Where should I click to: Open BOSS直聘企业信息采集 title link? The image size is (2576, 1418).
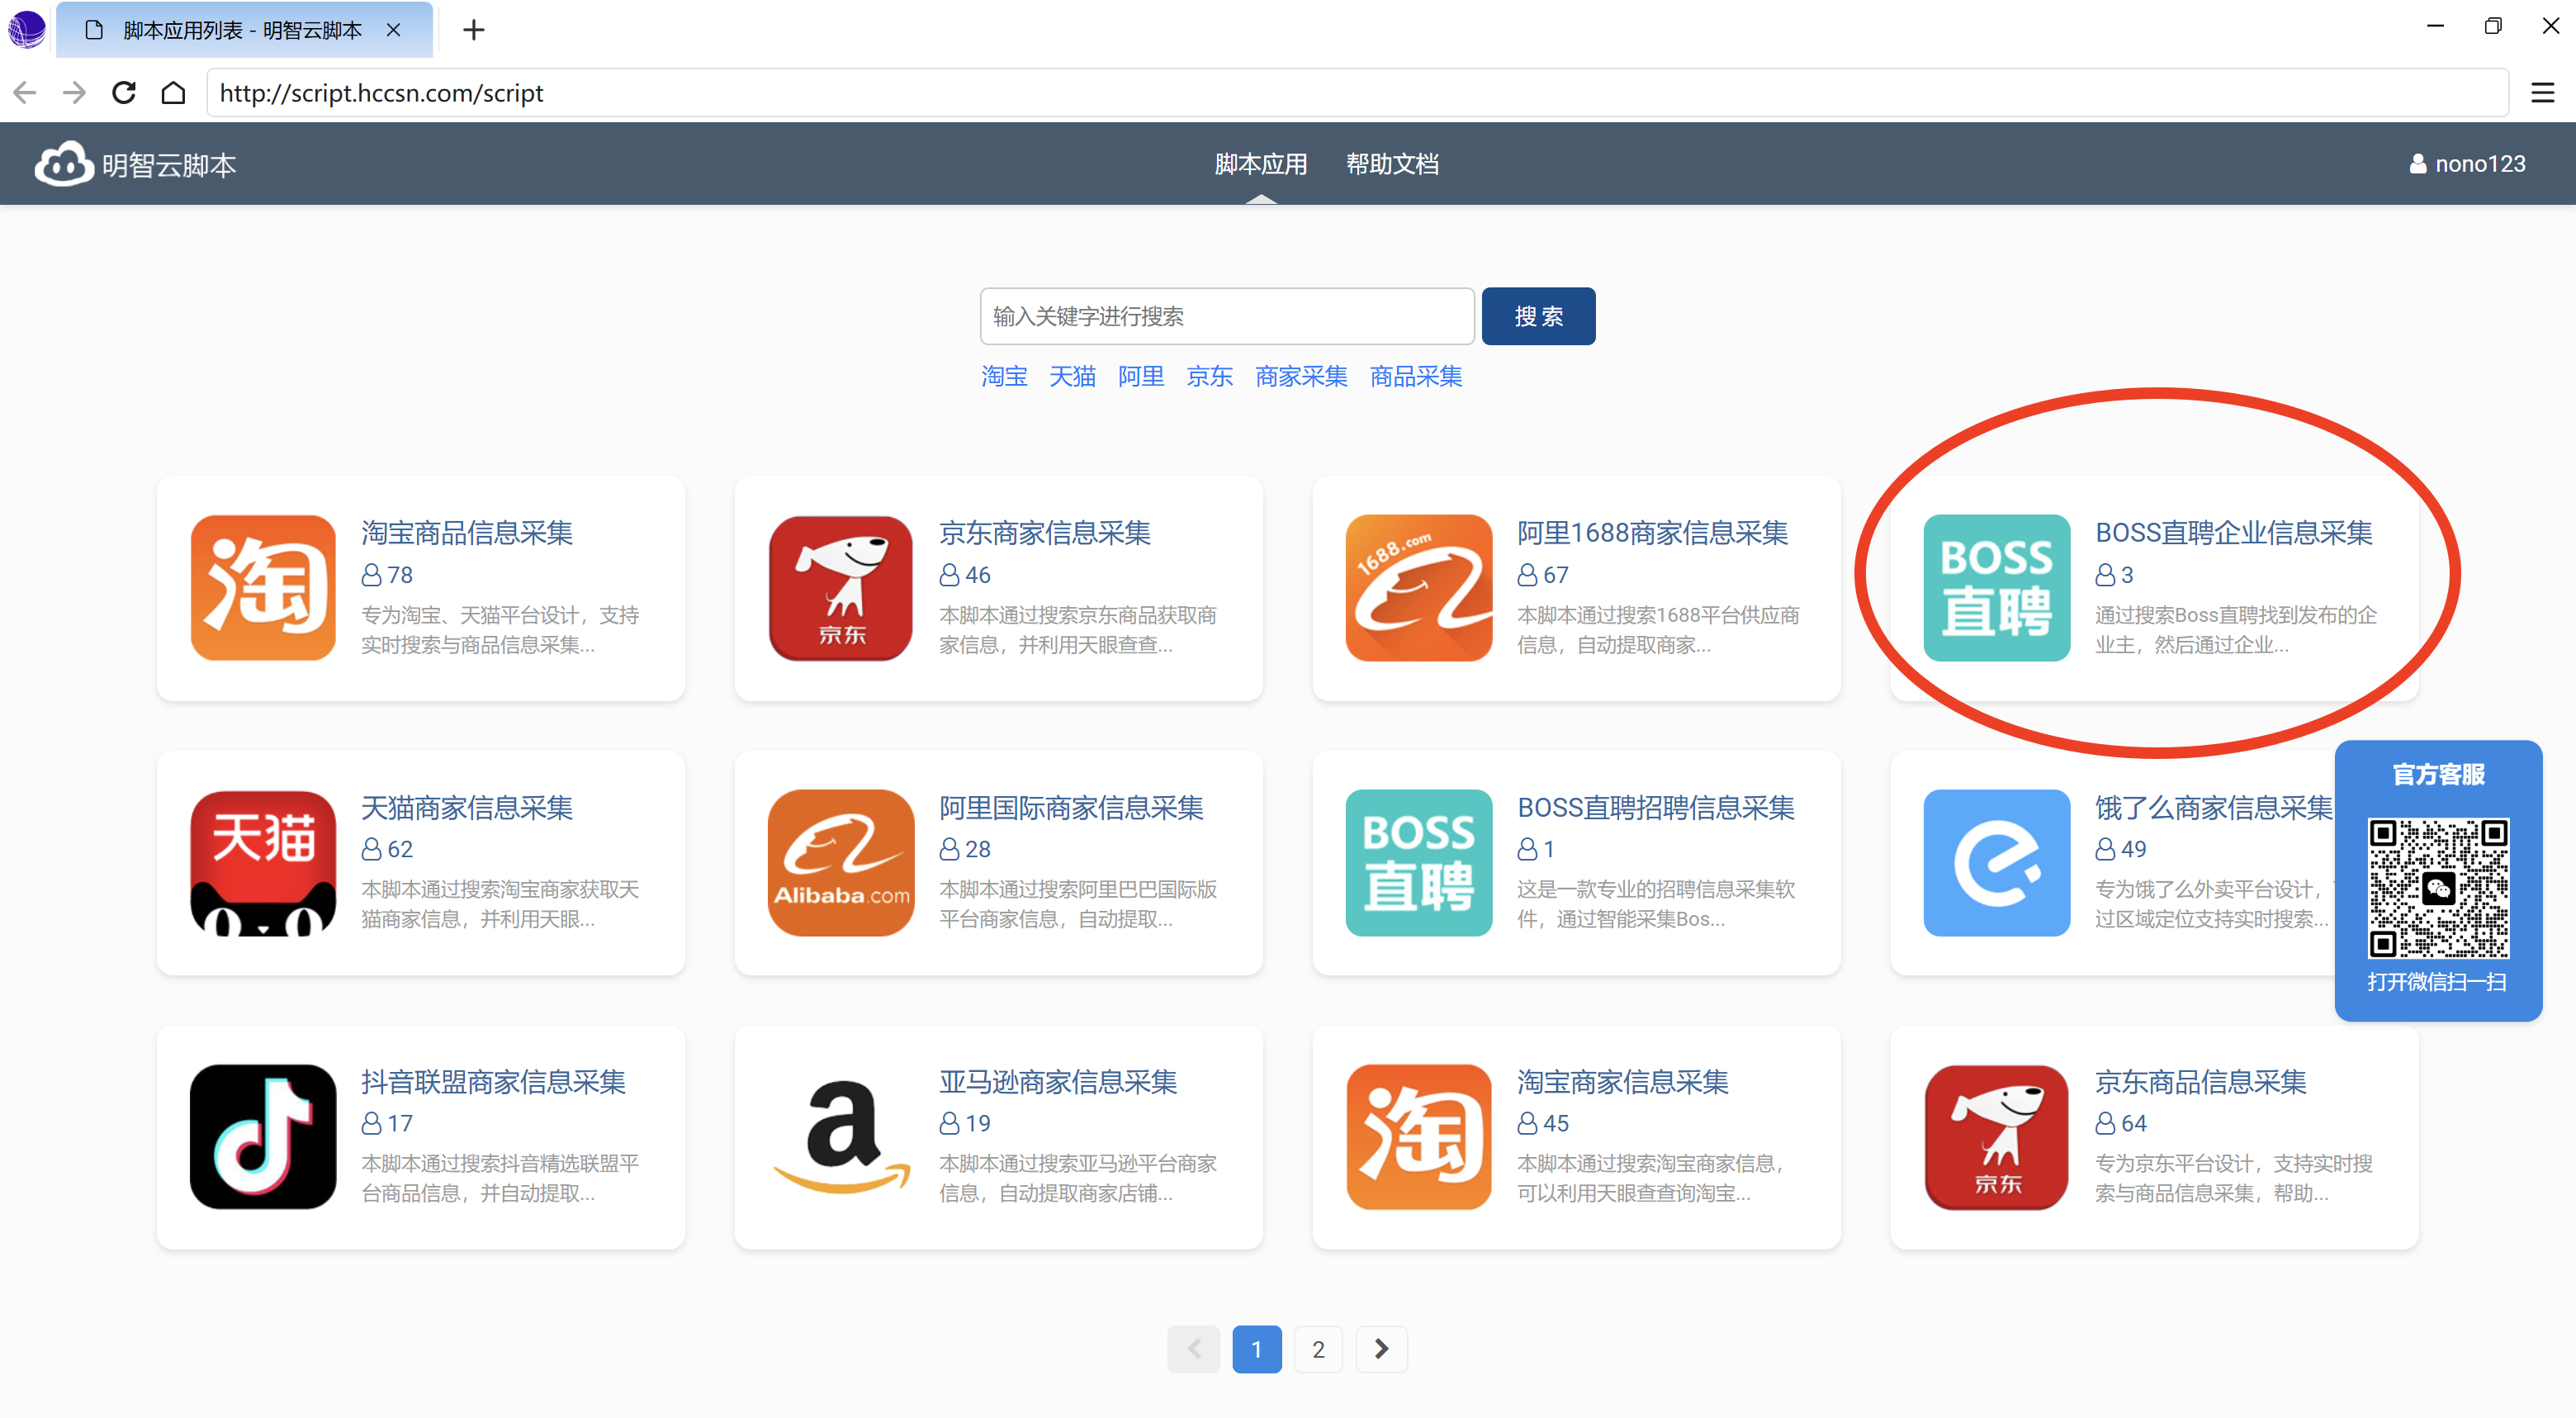point(2234,533)
